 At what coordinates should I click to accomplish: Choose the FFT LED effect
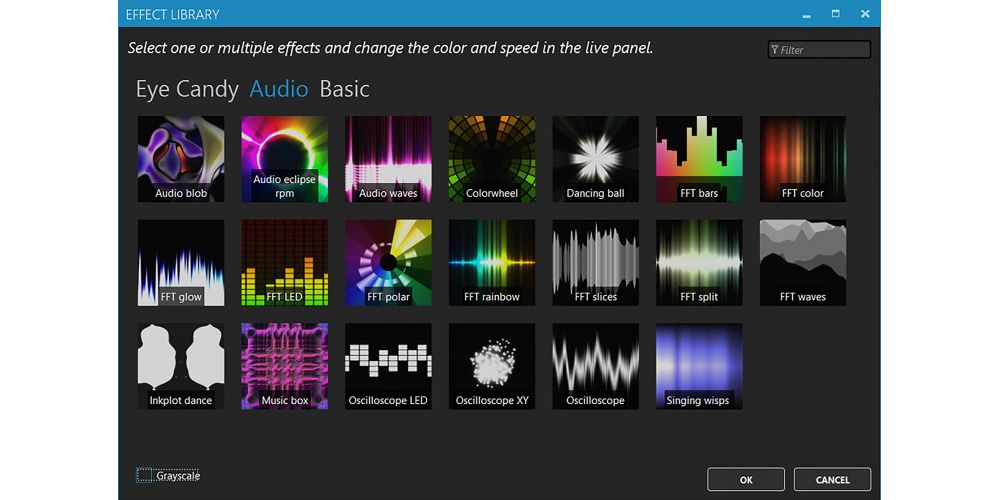click(284, 263)
